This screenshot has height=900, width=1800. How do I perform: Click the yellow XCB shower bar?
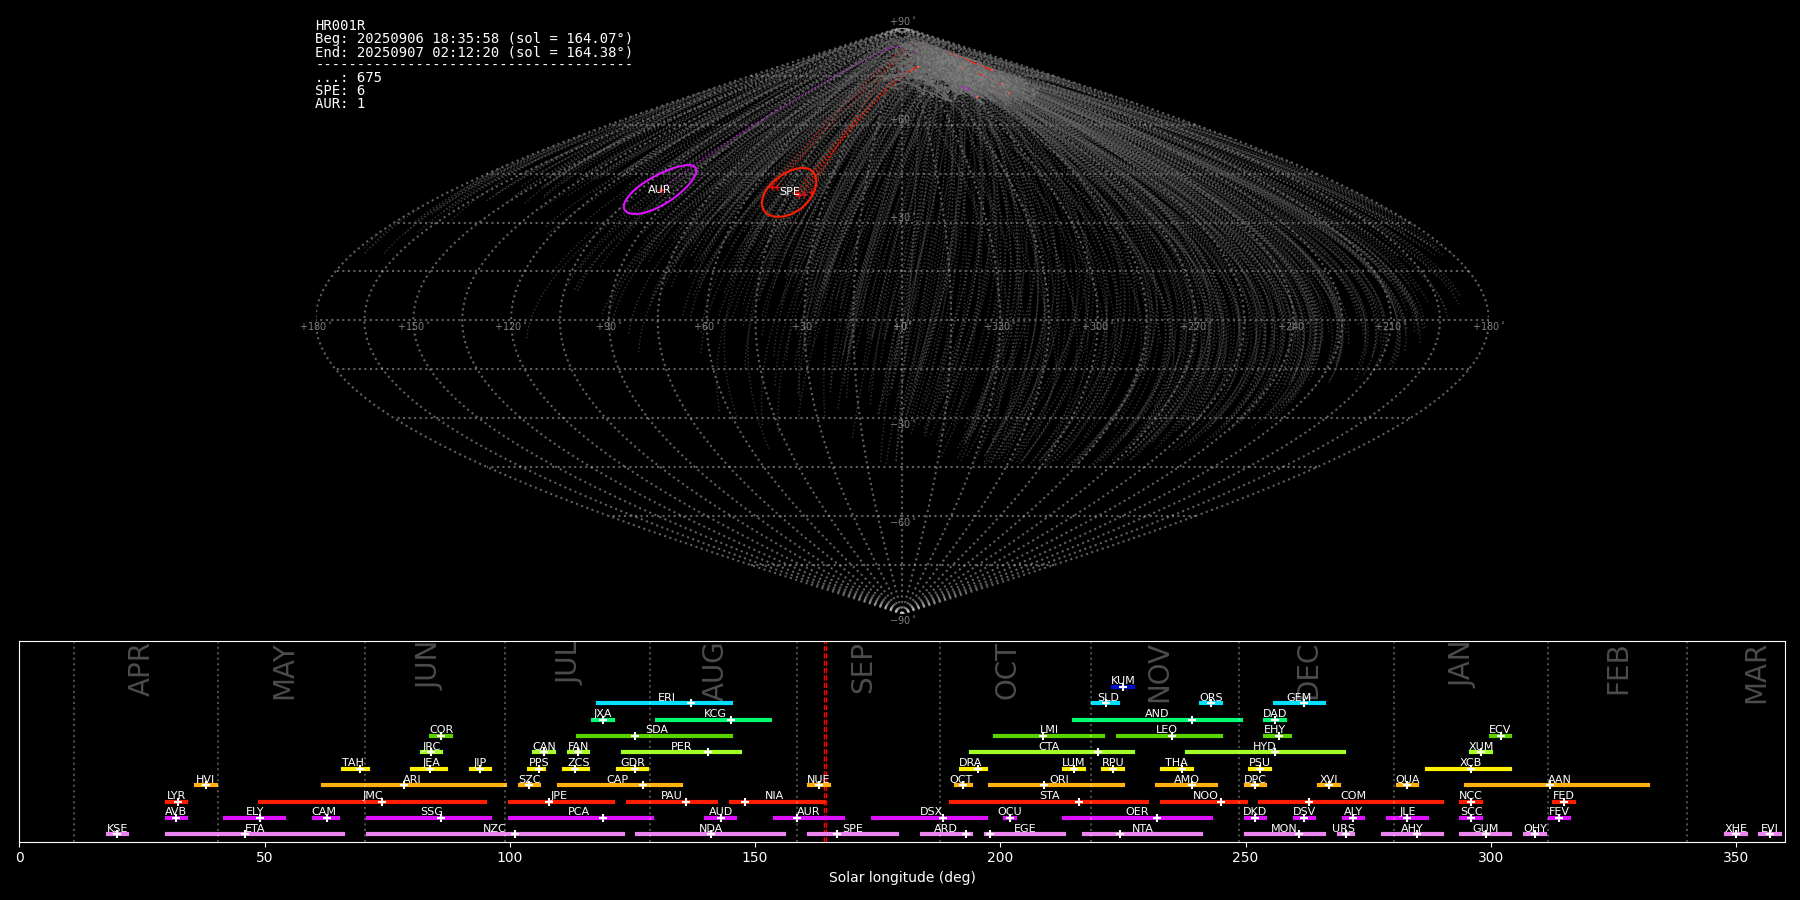(x=1468, y=769)
